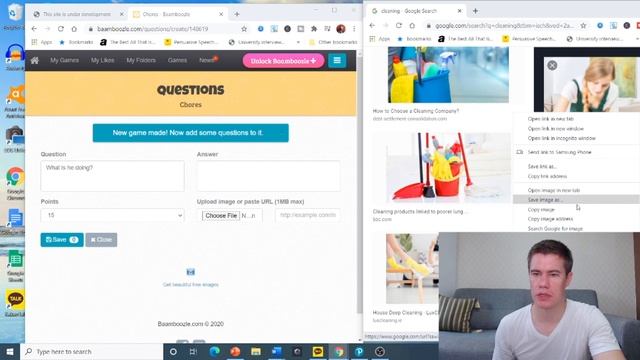
Task: Select the cleaning - Google Search tab
Action: (416, 11)
